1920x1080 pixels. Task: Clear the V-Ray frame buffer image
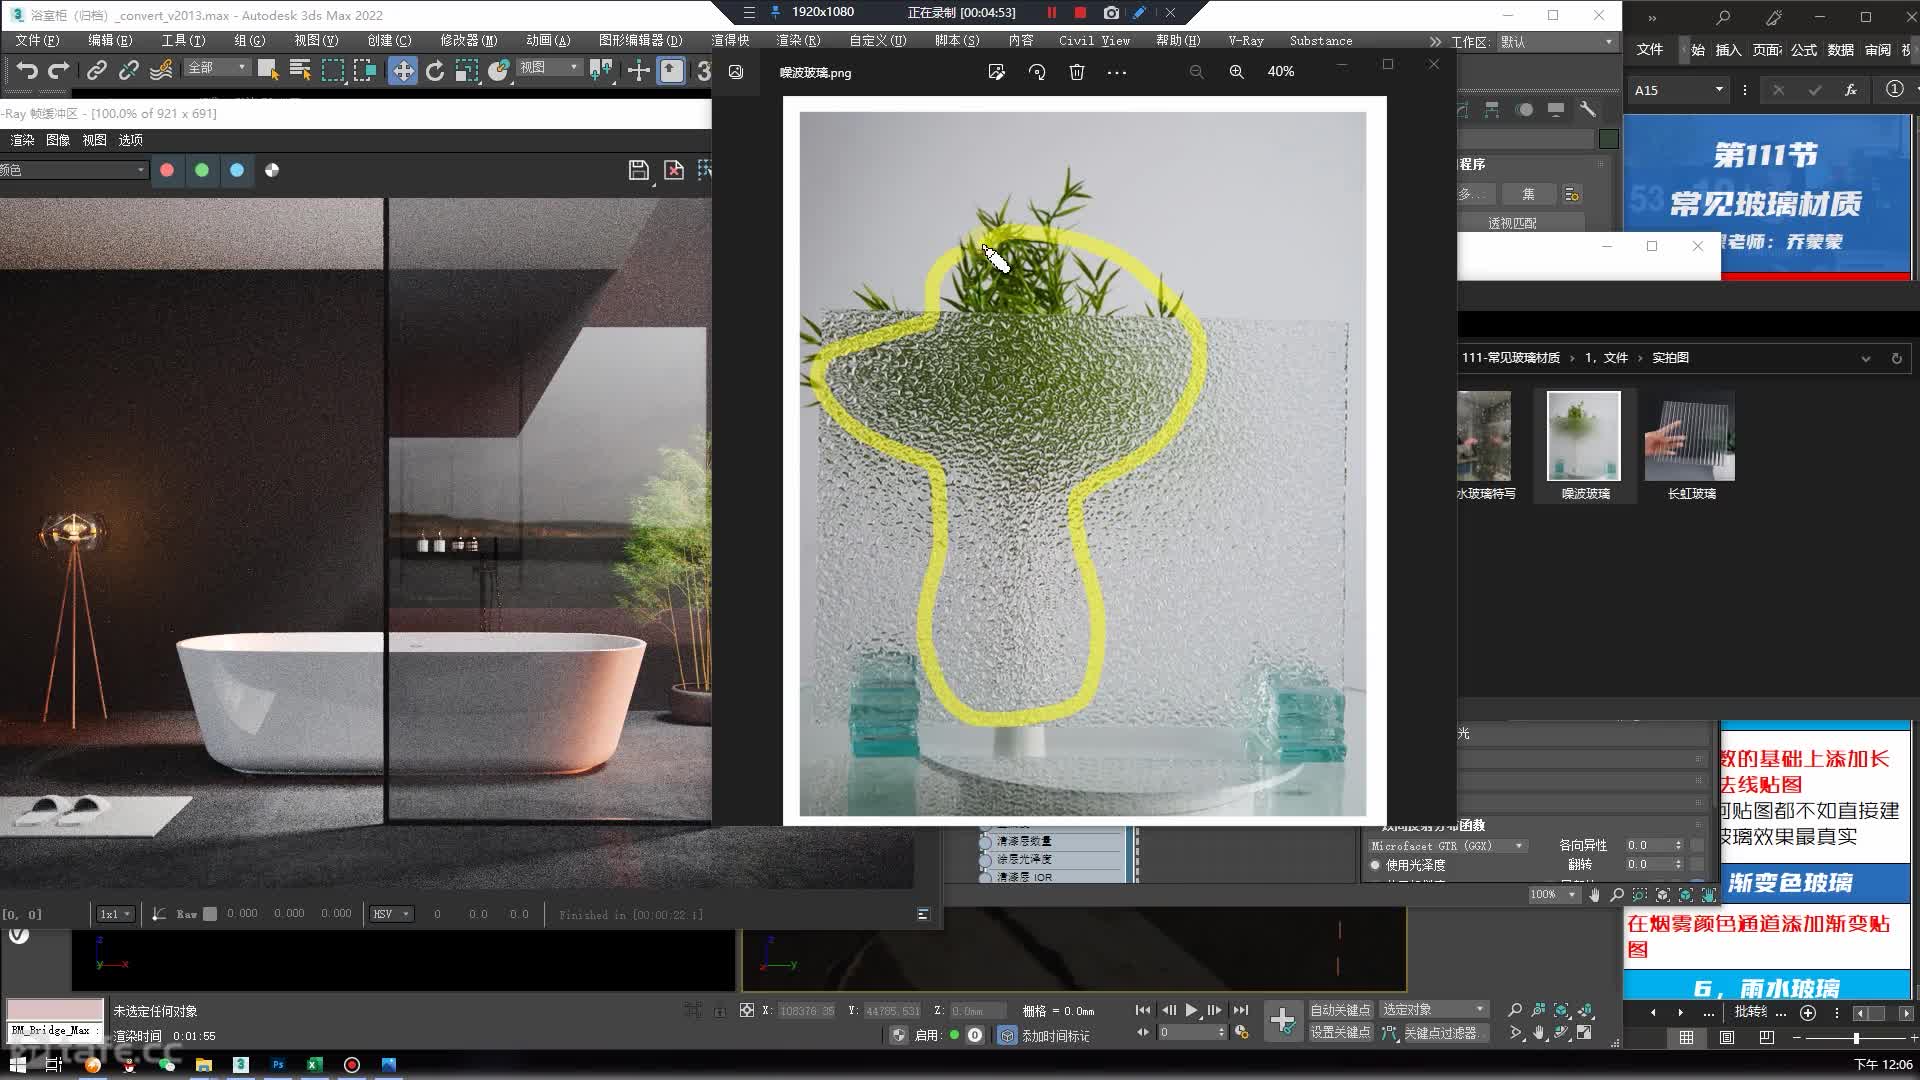point(674,170)
